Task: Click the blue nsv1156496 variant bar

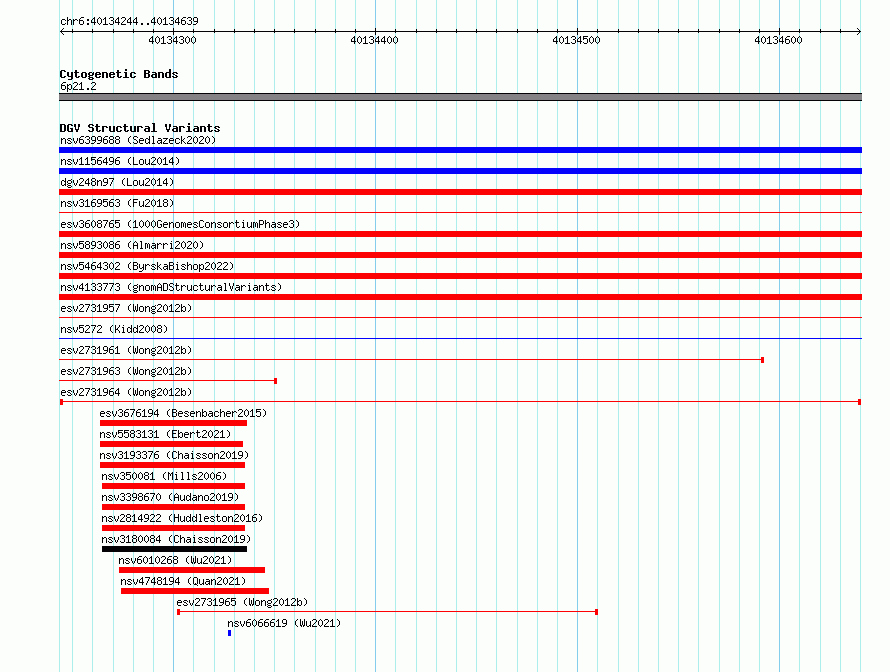Action: pyautogui.click(x=460, y=171)
